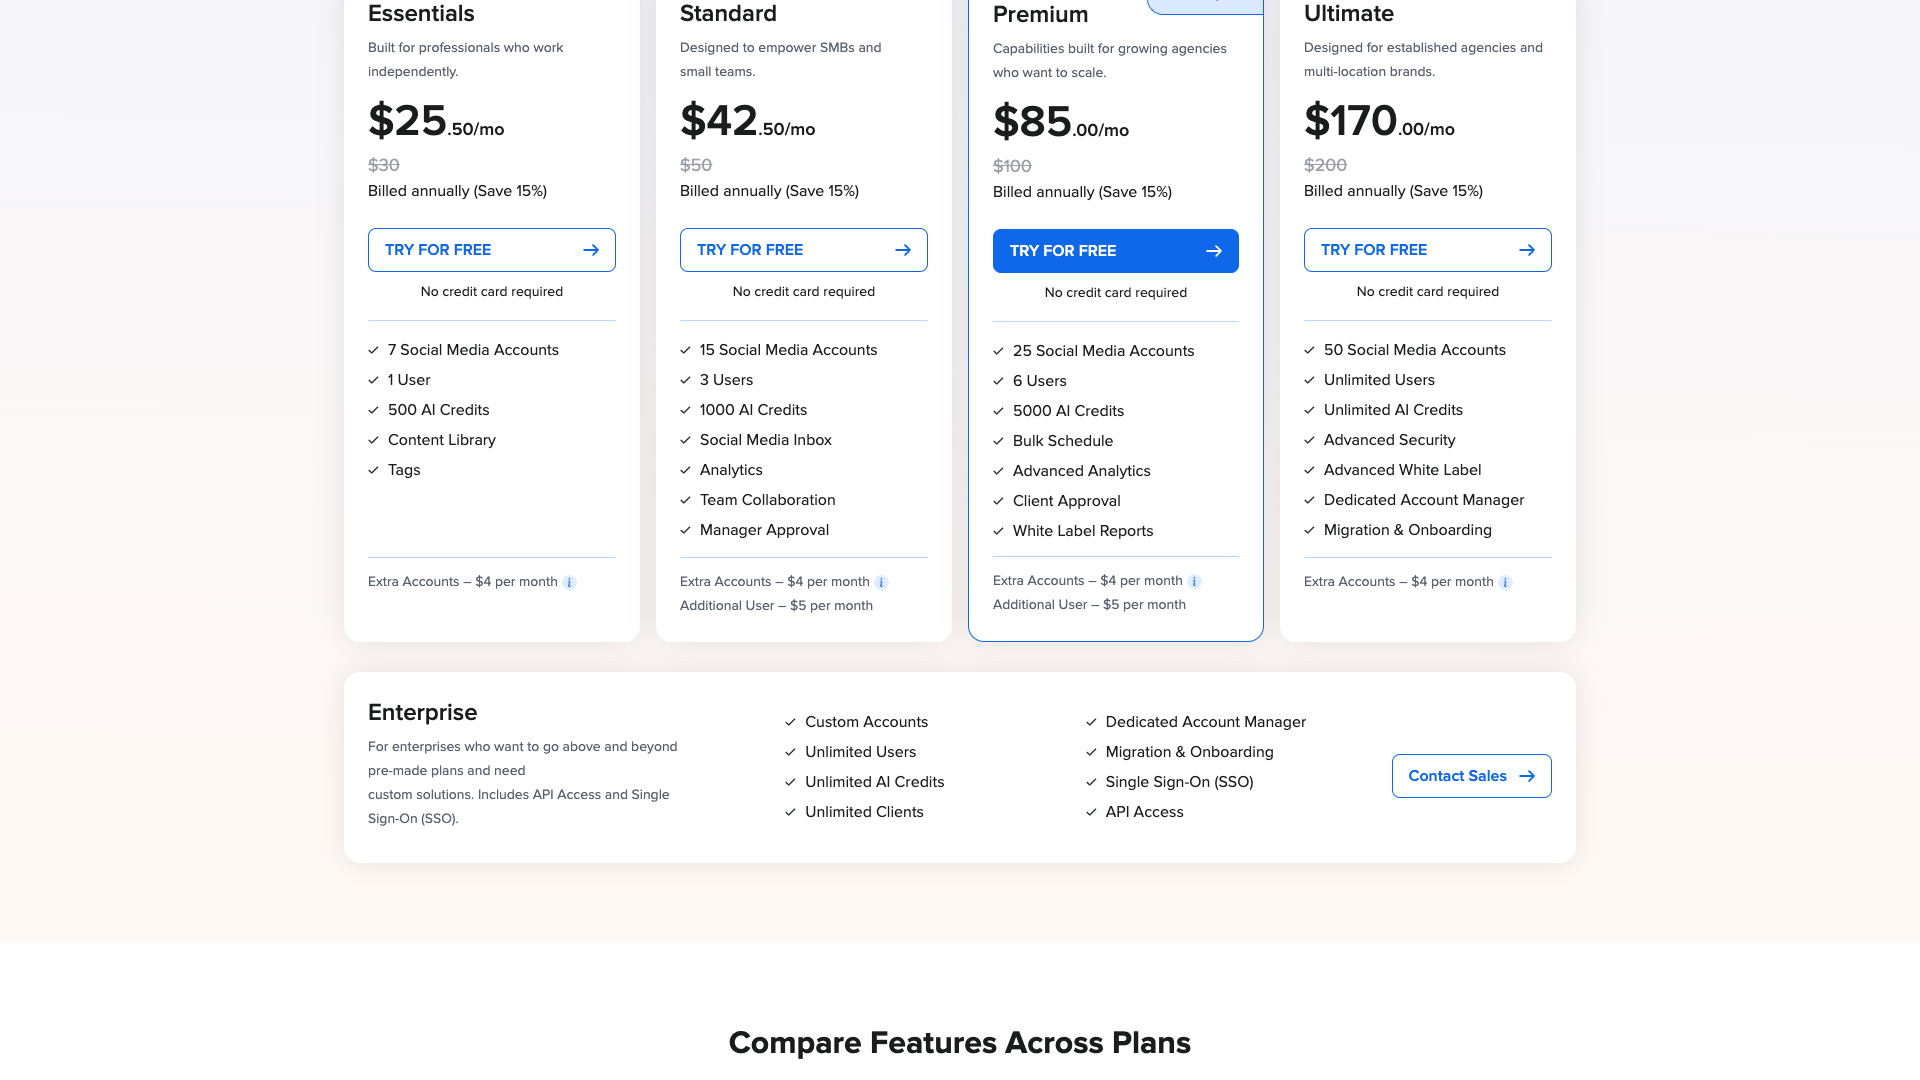
Task: Click the arrow icon in Ultimate Try for Free
Action: pyautogui.click(x=1526, y=250)
